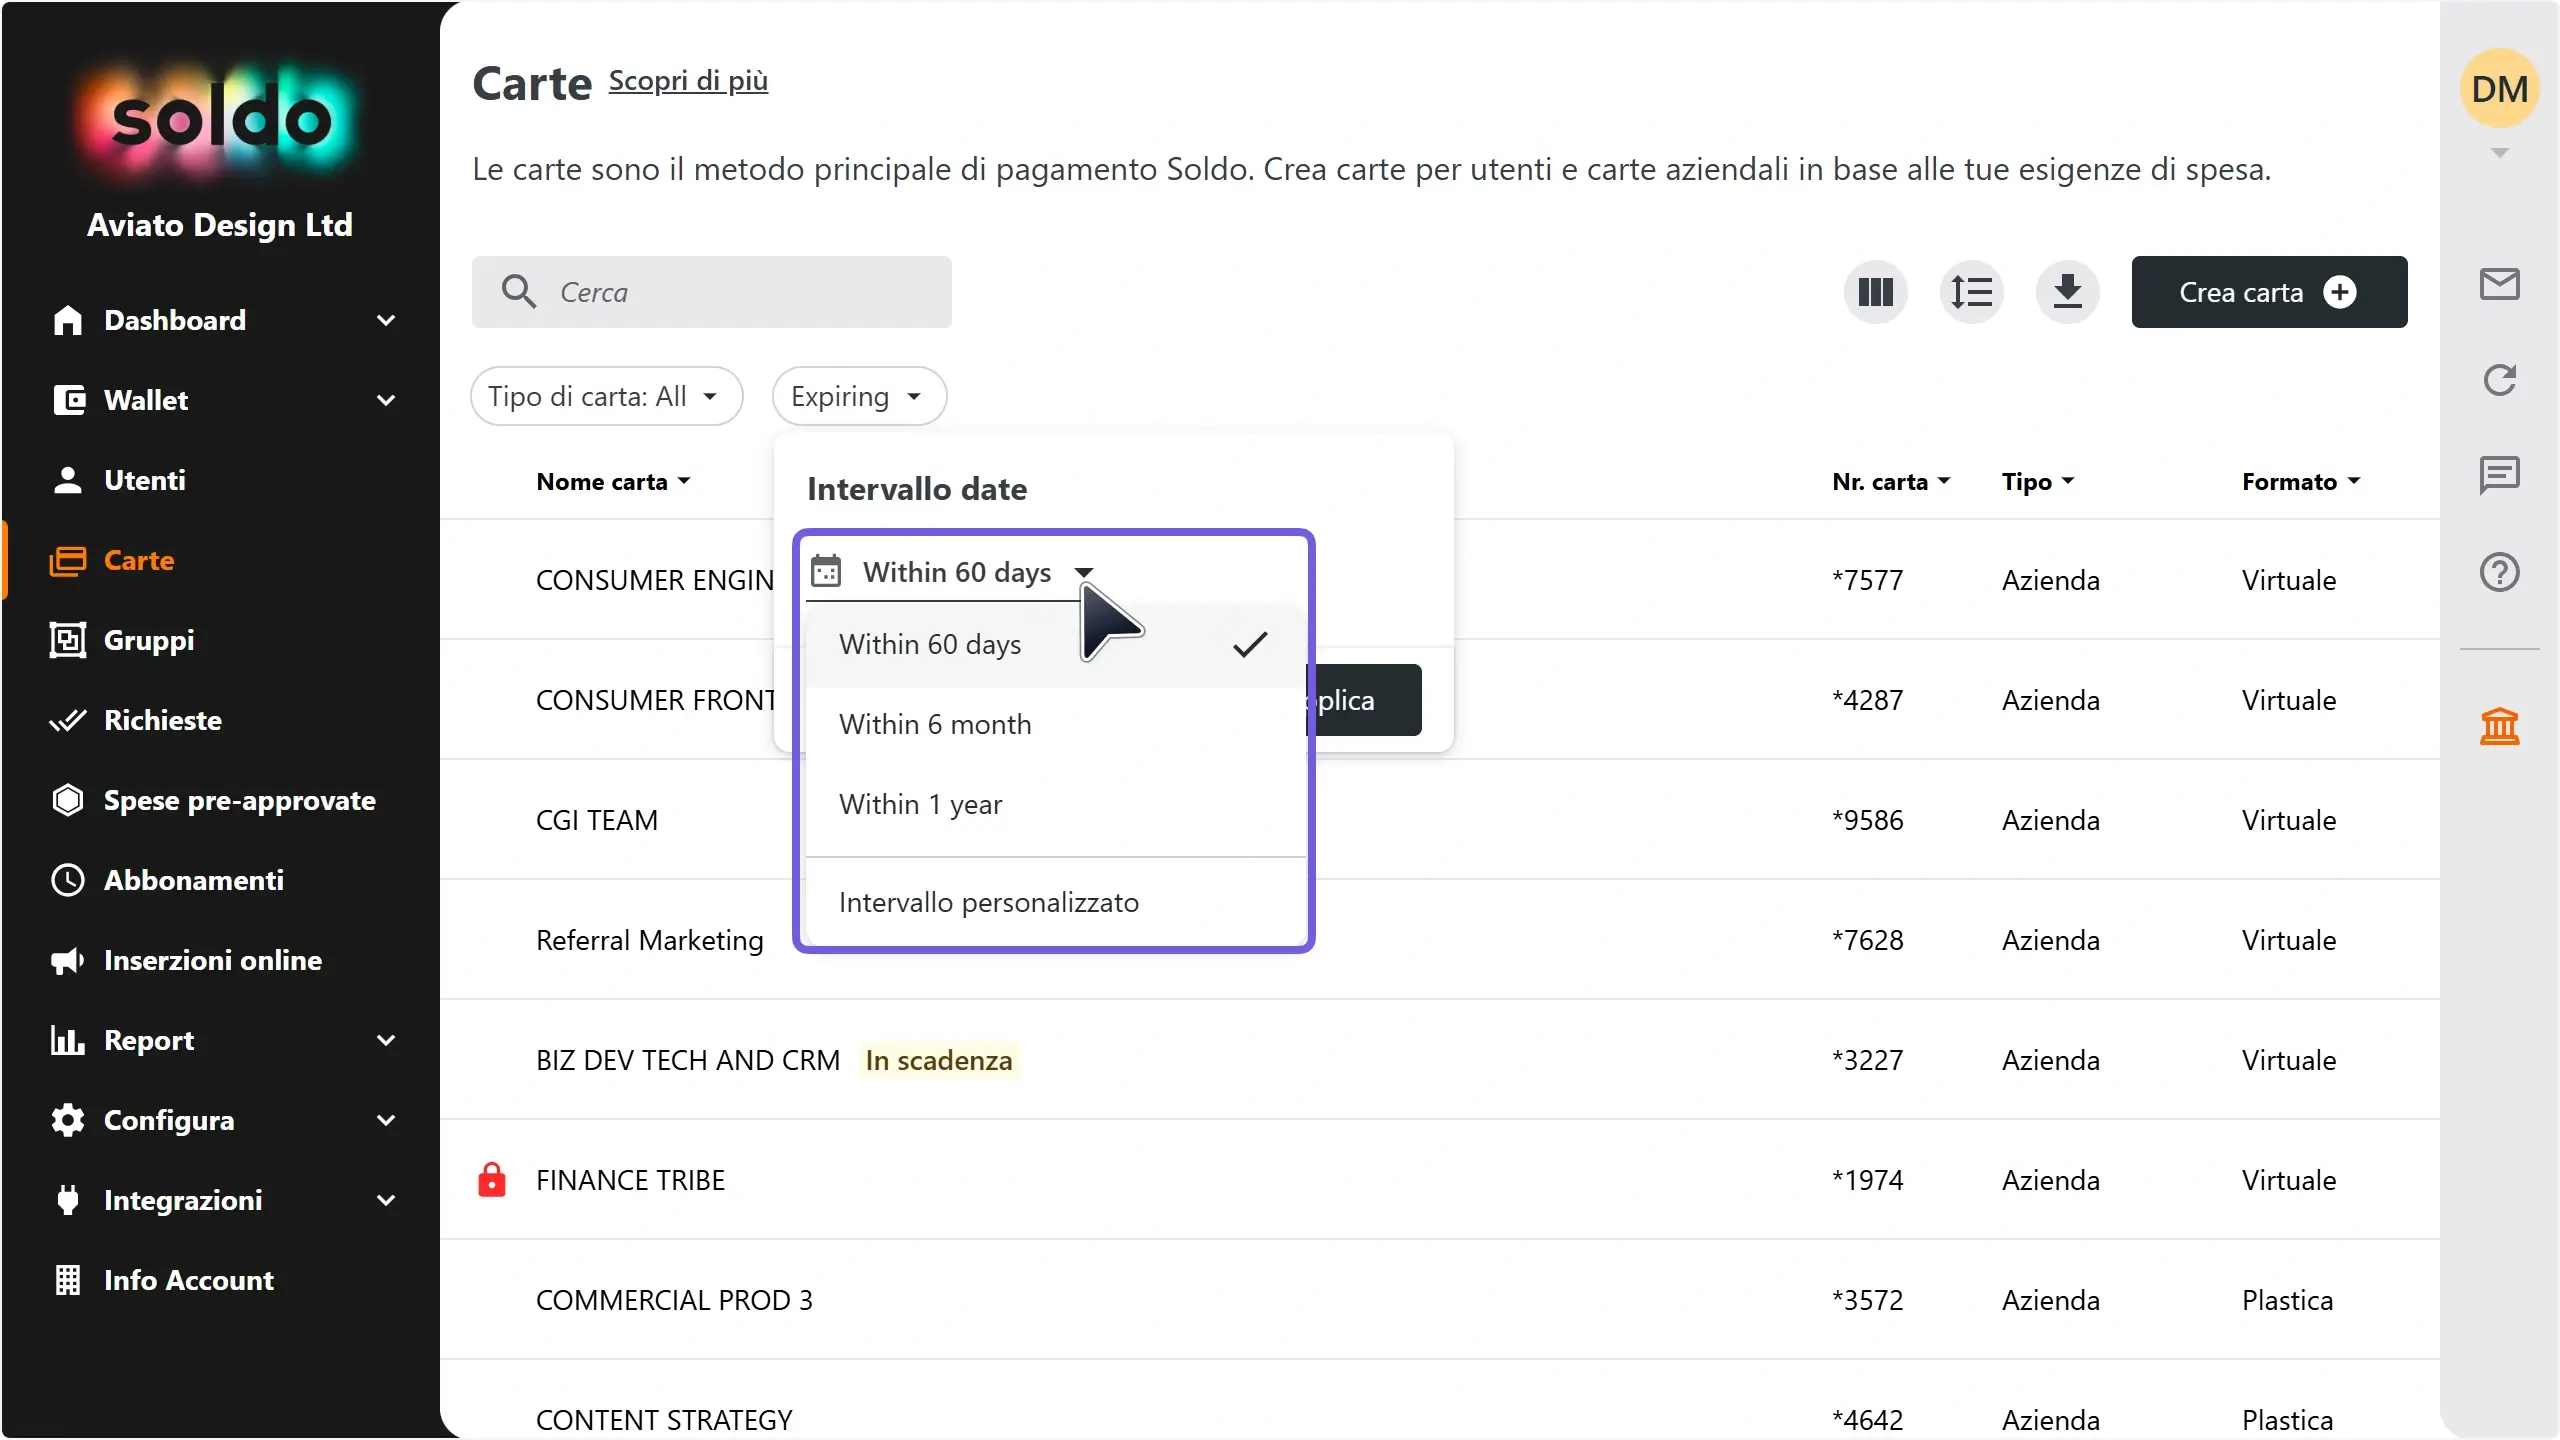
Task: Expand the Report chevron
Action: pos(386,1040)
